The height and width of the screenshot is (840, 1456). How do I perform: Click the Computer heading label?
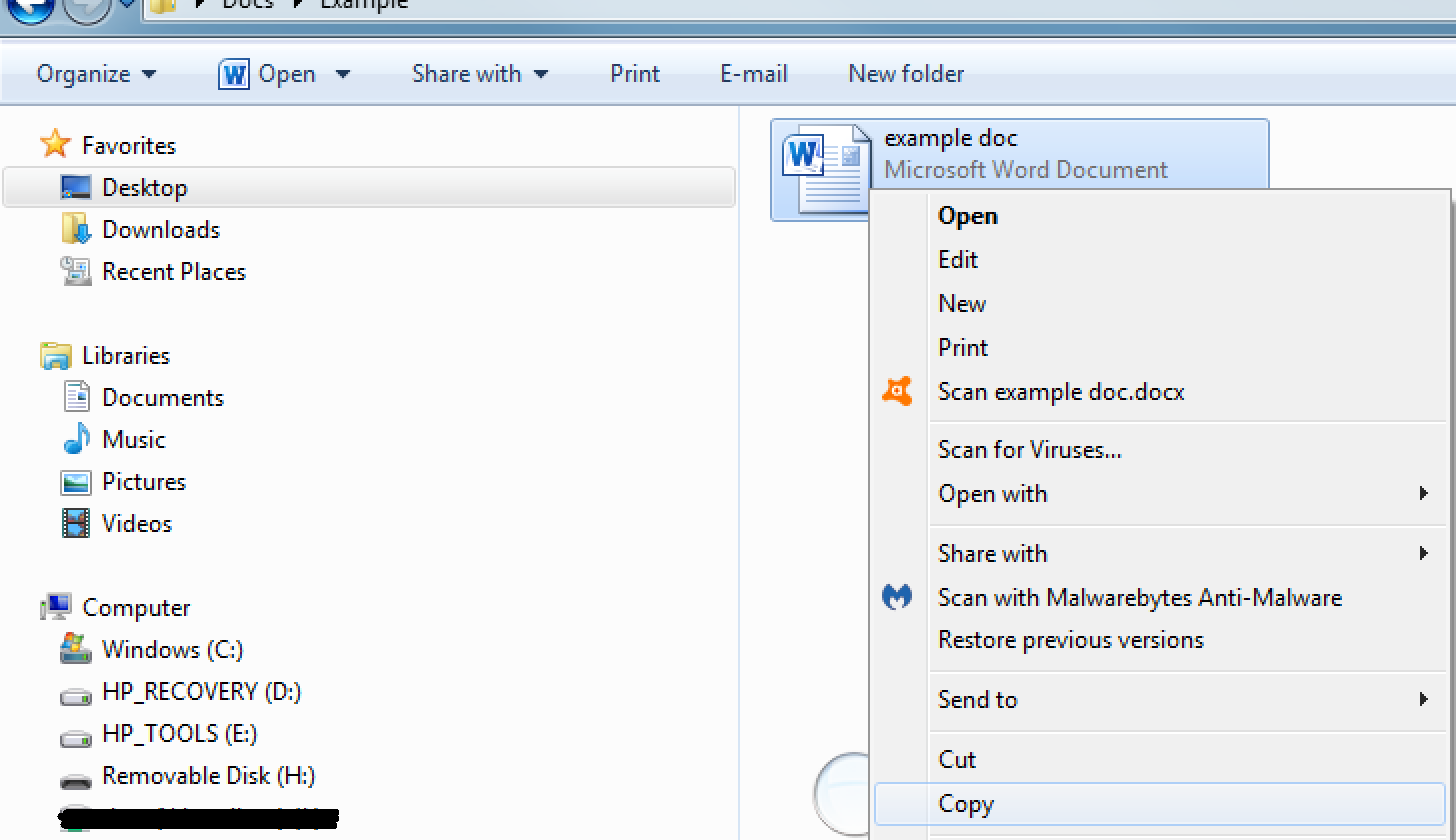(x=136, y=607)
